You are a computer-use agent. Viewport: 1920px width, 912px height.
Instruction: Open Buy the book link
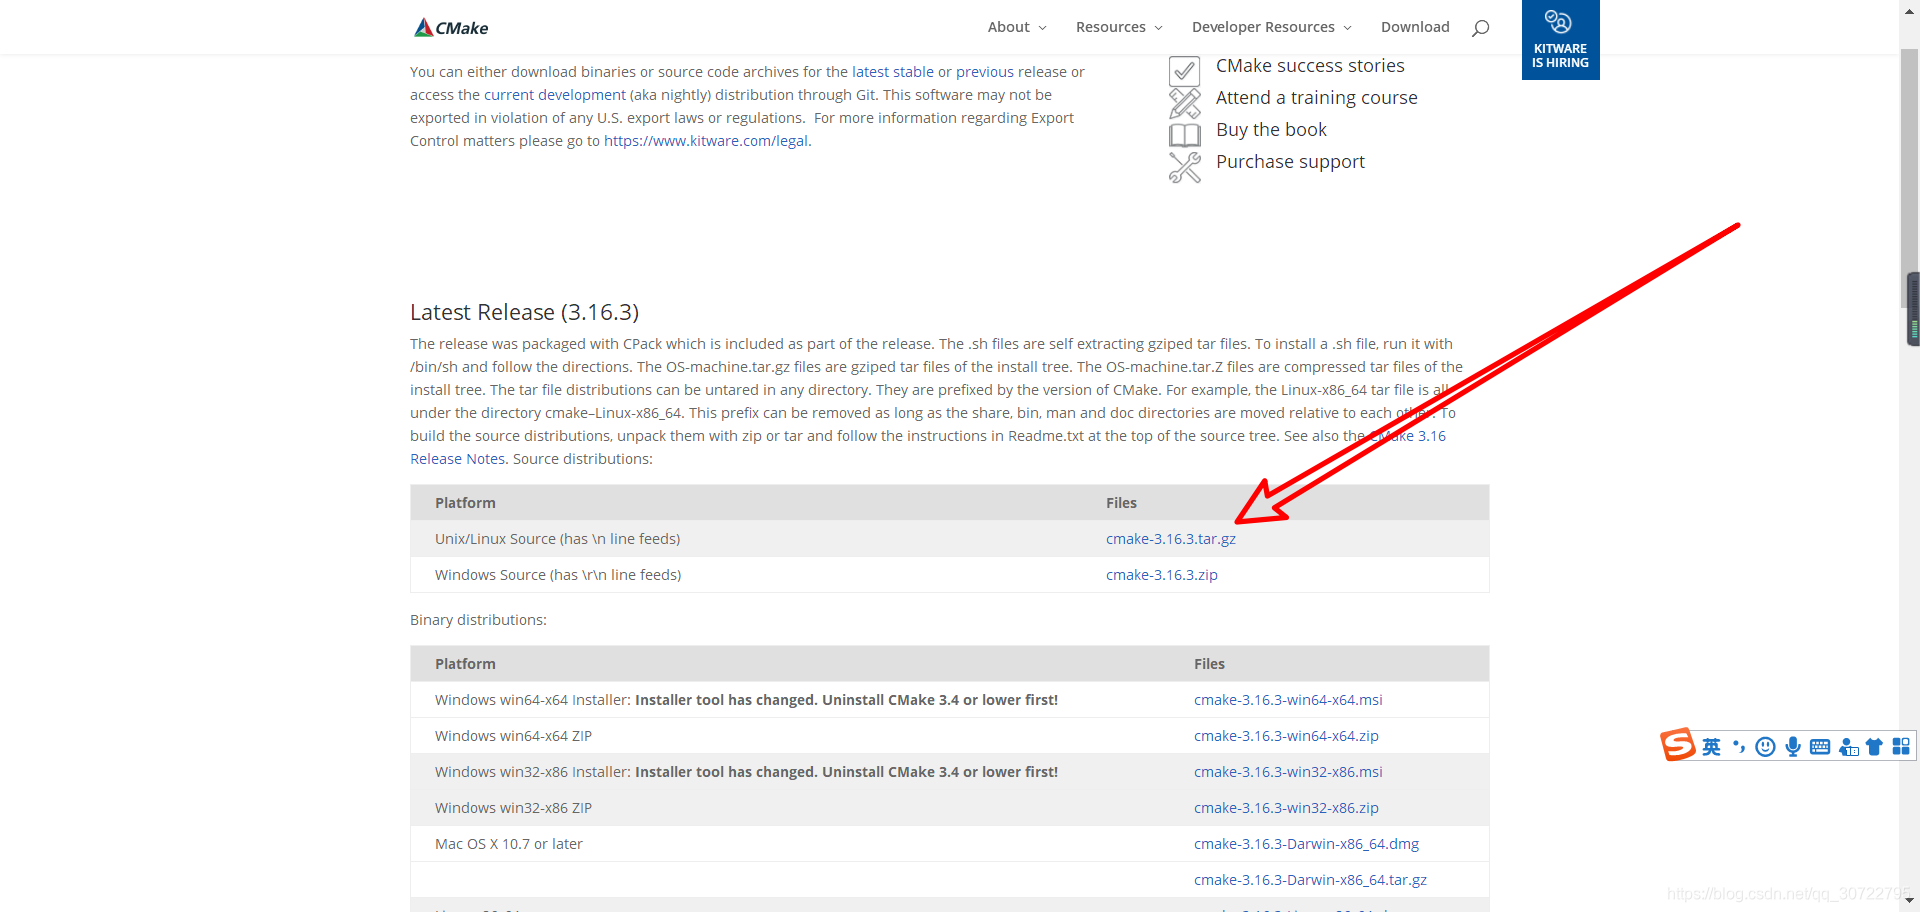tap(1271, 130)
